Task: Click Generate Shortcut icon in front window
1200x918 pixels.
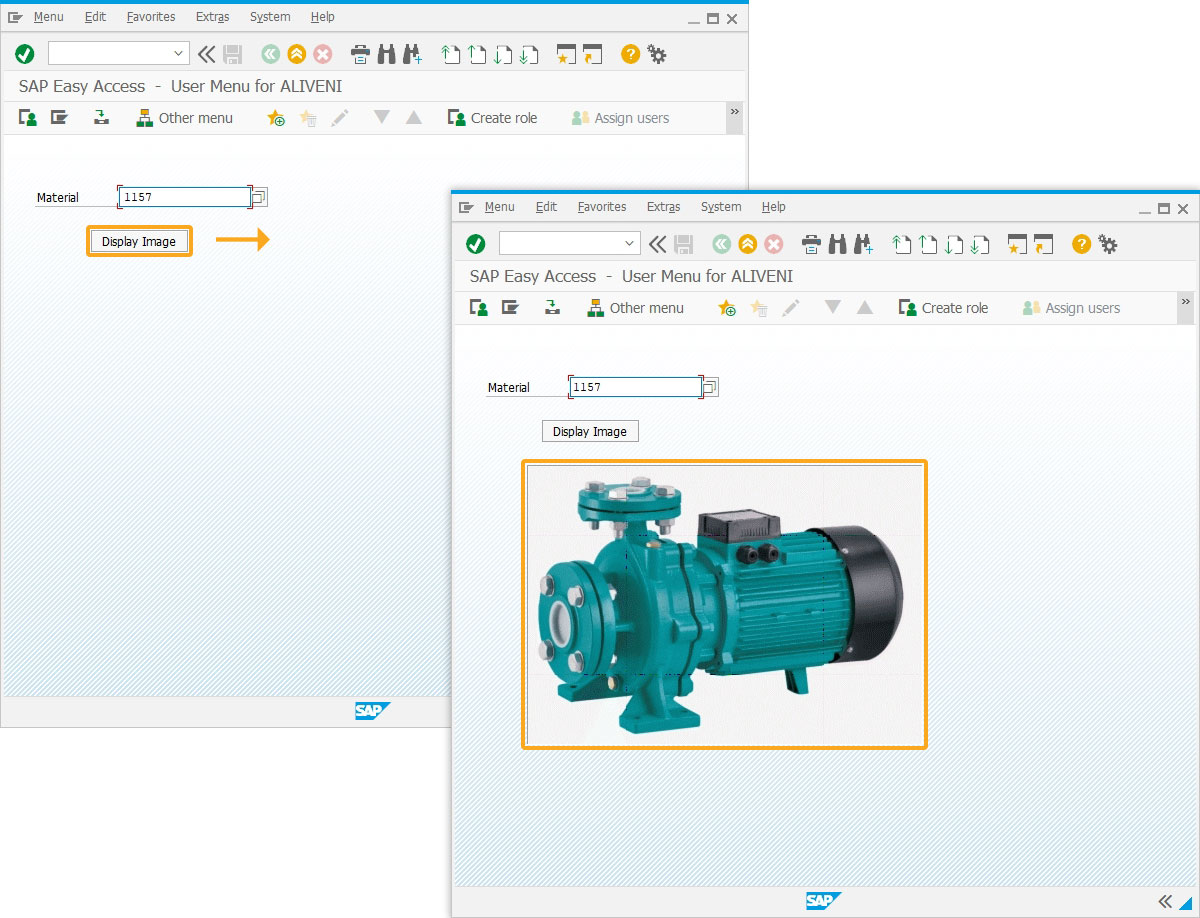Action: pyautogui.click(x=1044, y=244)
